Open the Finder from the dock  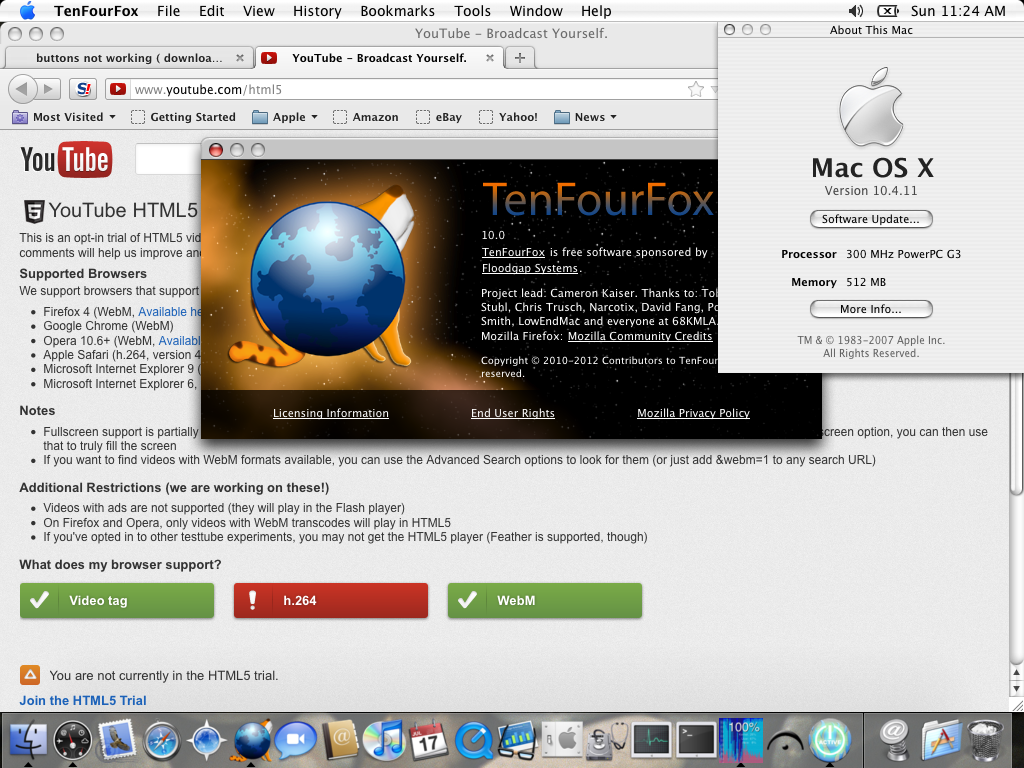[27, 740]
